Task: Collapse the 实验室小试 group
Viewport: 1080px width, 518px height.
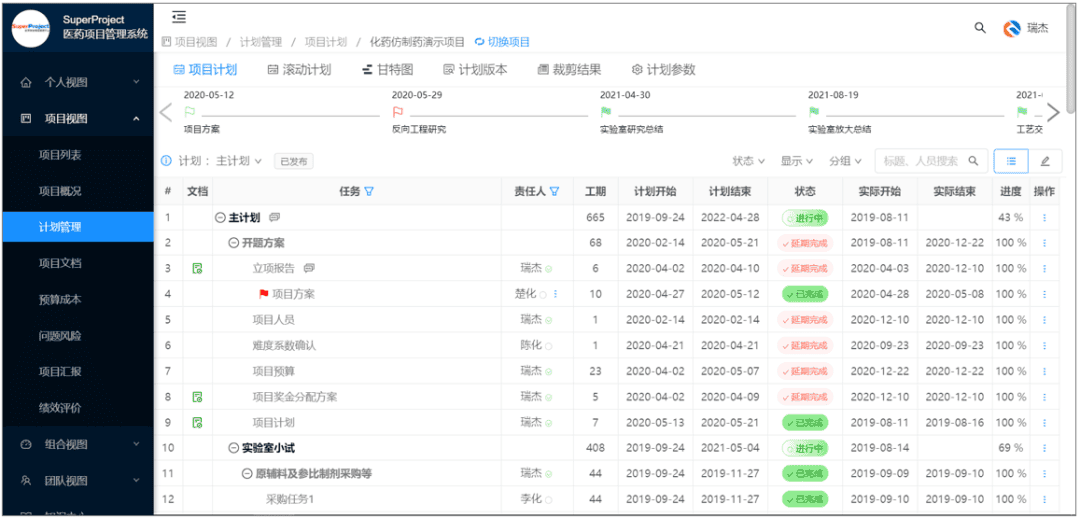Action: [x=233, y=448]
